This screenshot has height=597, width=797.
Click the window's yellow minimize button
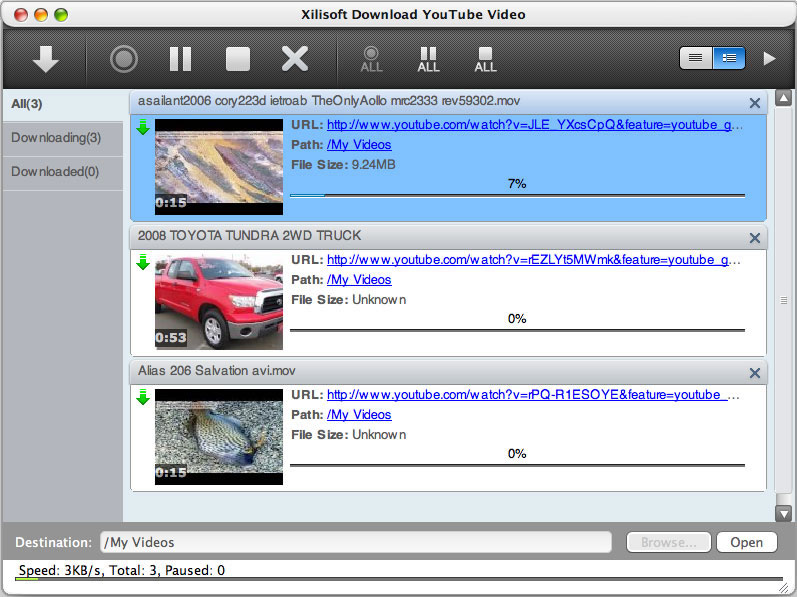pos(41,15)
